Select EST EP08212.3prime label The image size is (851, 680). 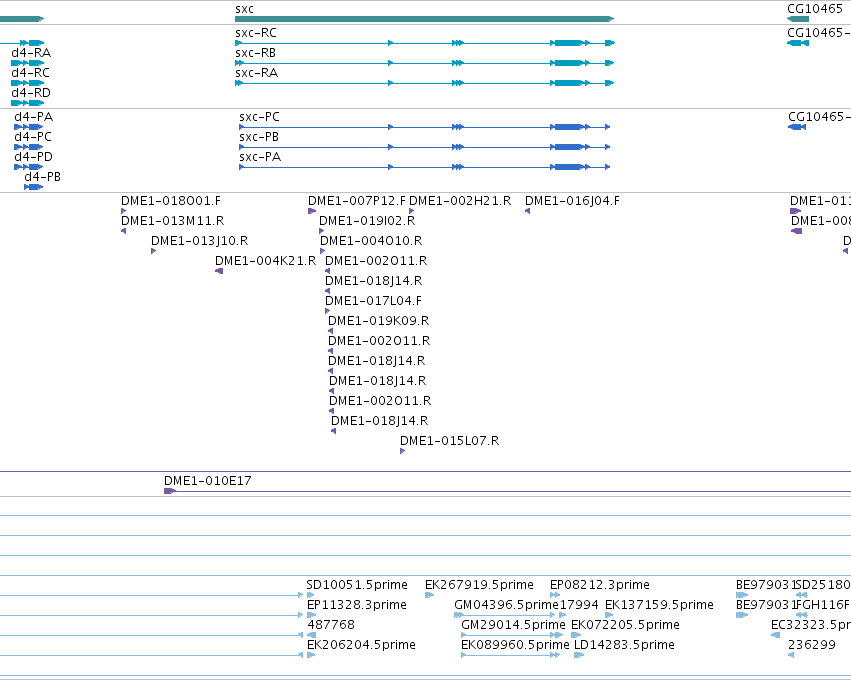(x=600, y=585)
